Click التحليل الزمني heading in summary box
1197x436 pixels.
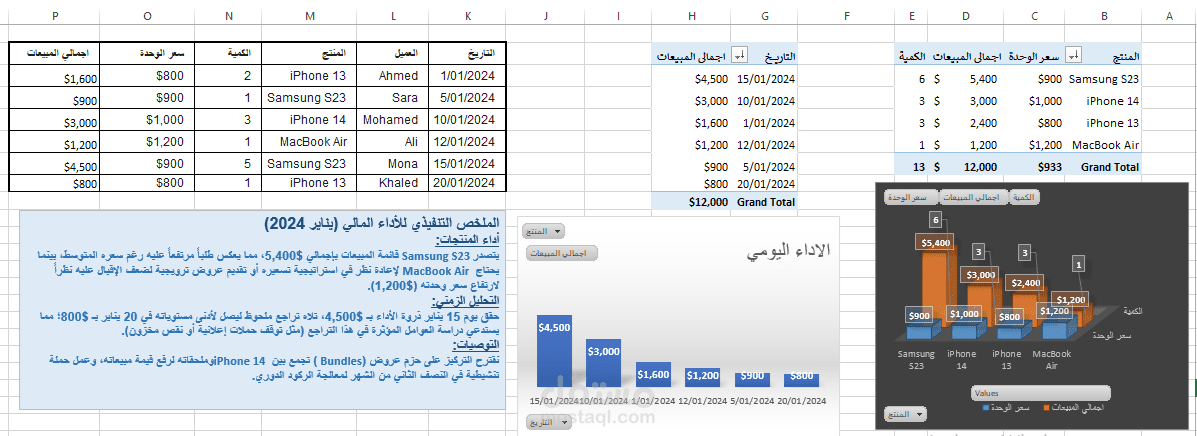(x=465, y=301)
